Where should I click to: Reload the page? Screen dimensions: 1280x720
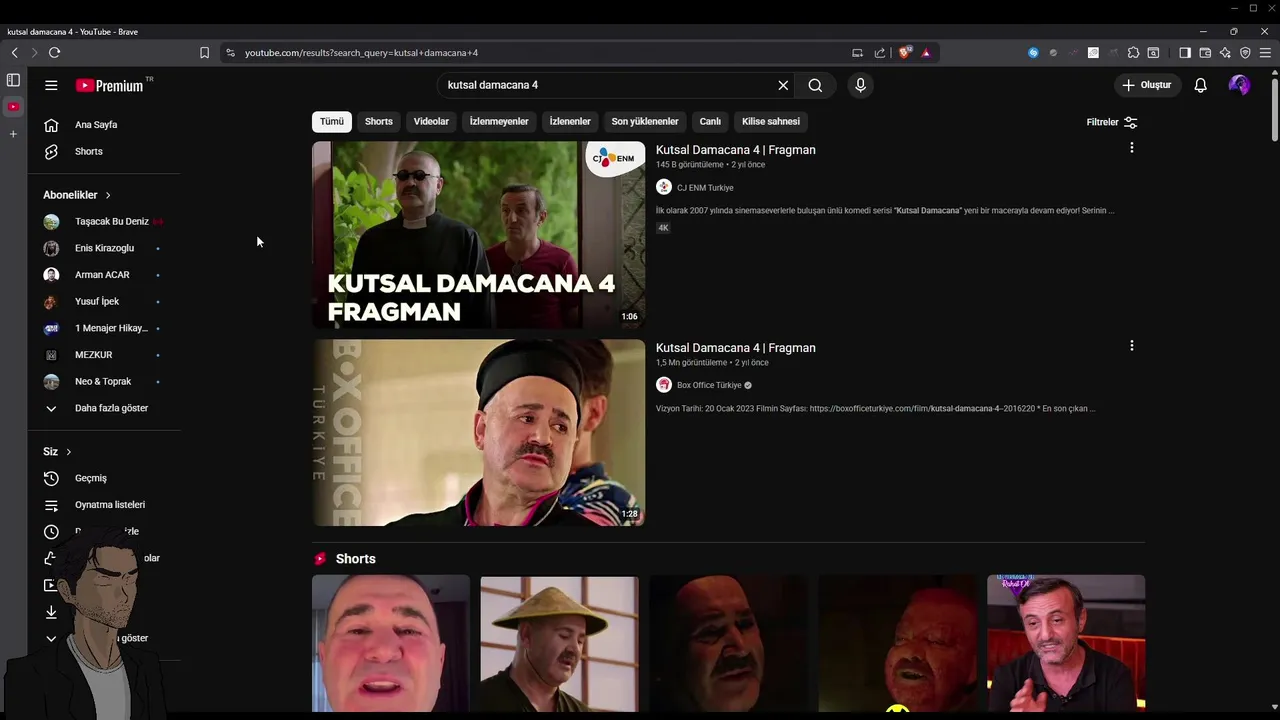pos(54,53)
